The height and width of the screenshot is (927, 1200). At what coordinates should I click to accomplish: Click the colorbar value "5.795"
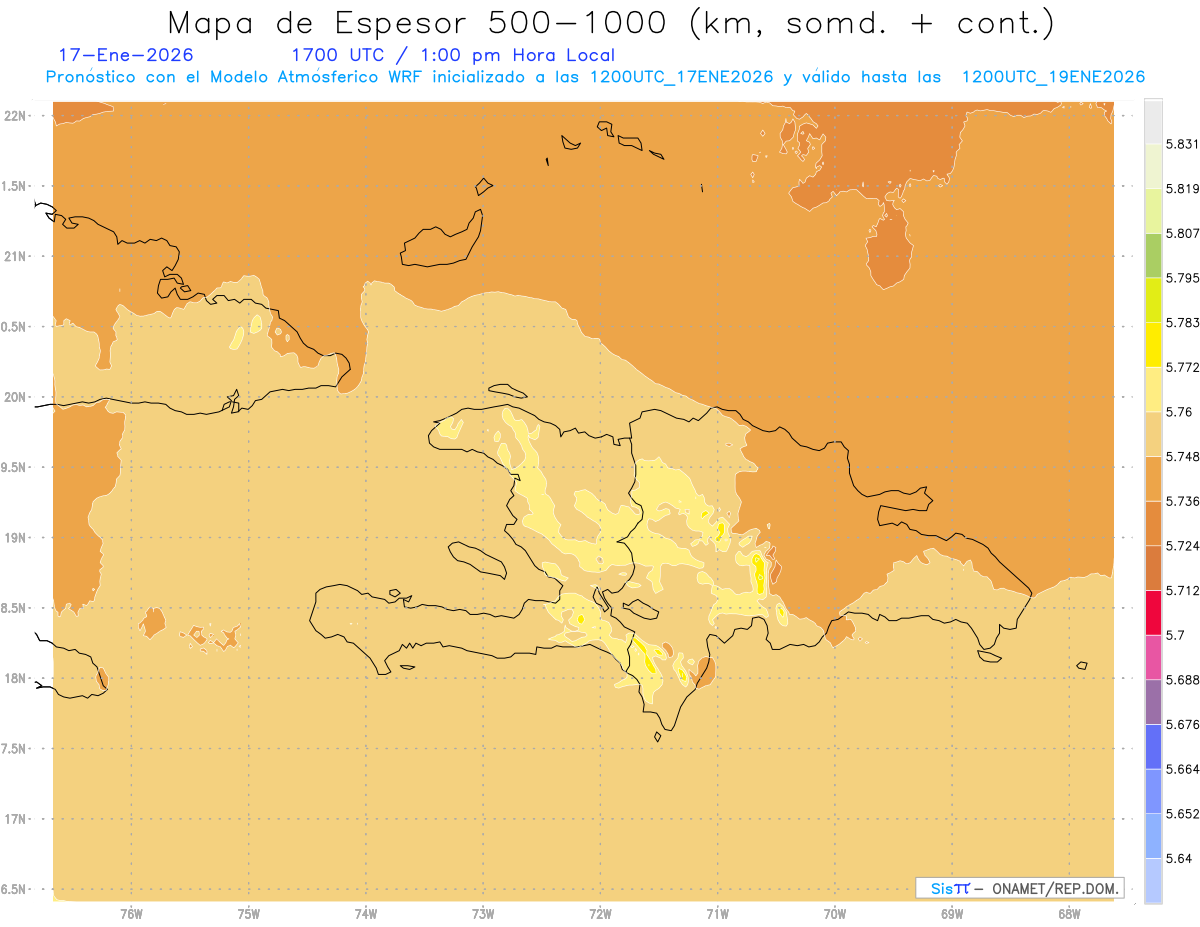1182,278
